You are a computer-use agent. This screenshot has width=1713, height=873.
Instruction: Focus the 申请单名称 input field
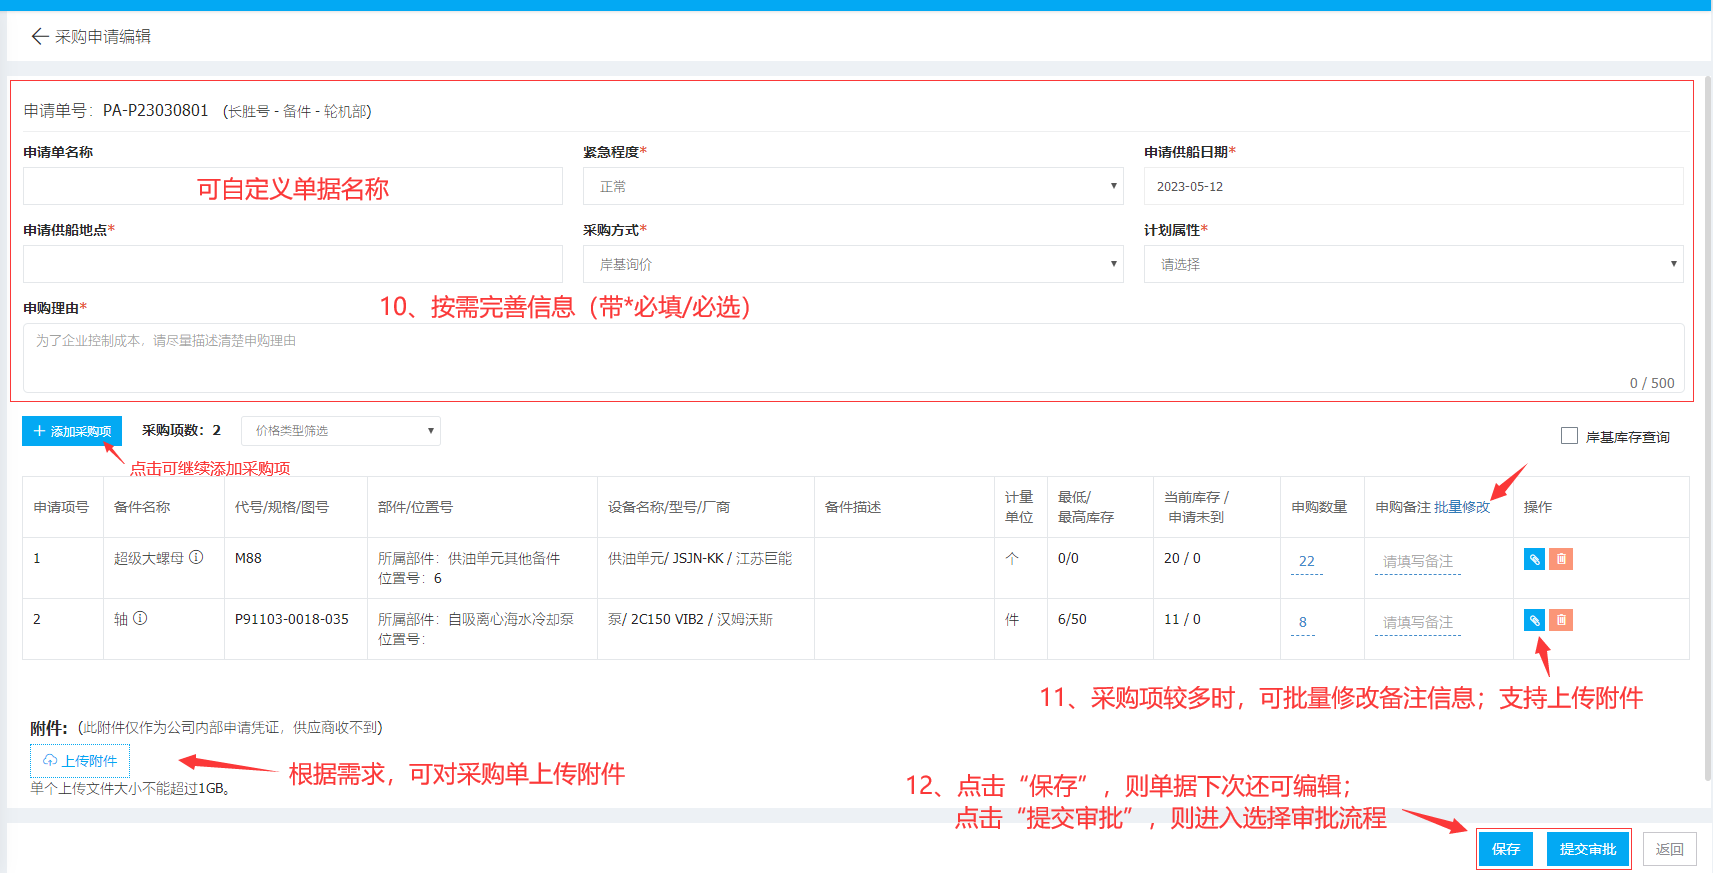pyautogui.click(x=293, y=186)
